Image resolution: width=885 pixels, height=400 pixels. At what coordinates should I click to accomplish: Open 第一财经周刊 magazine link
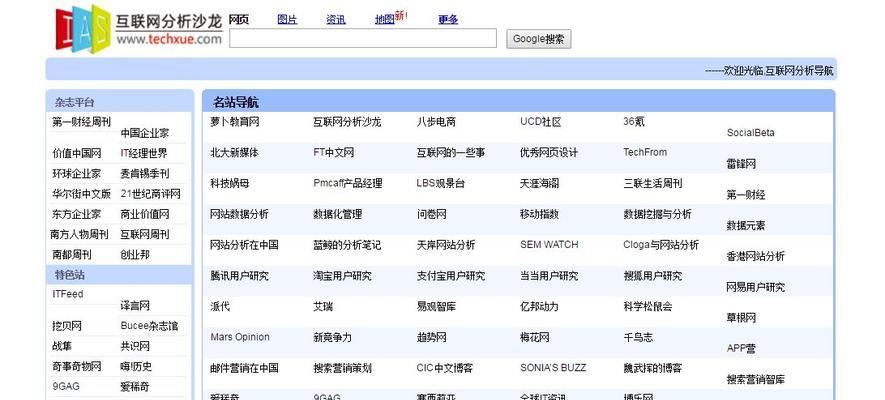pyautogui.click(x=81, y=122)
